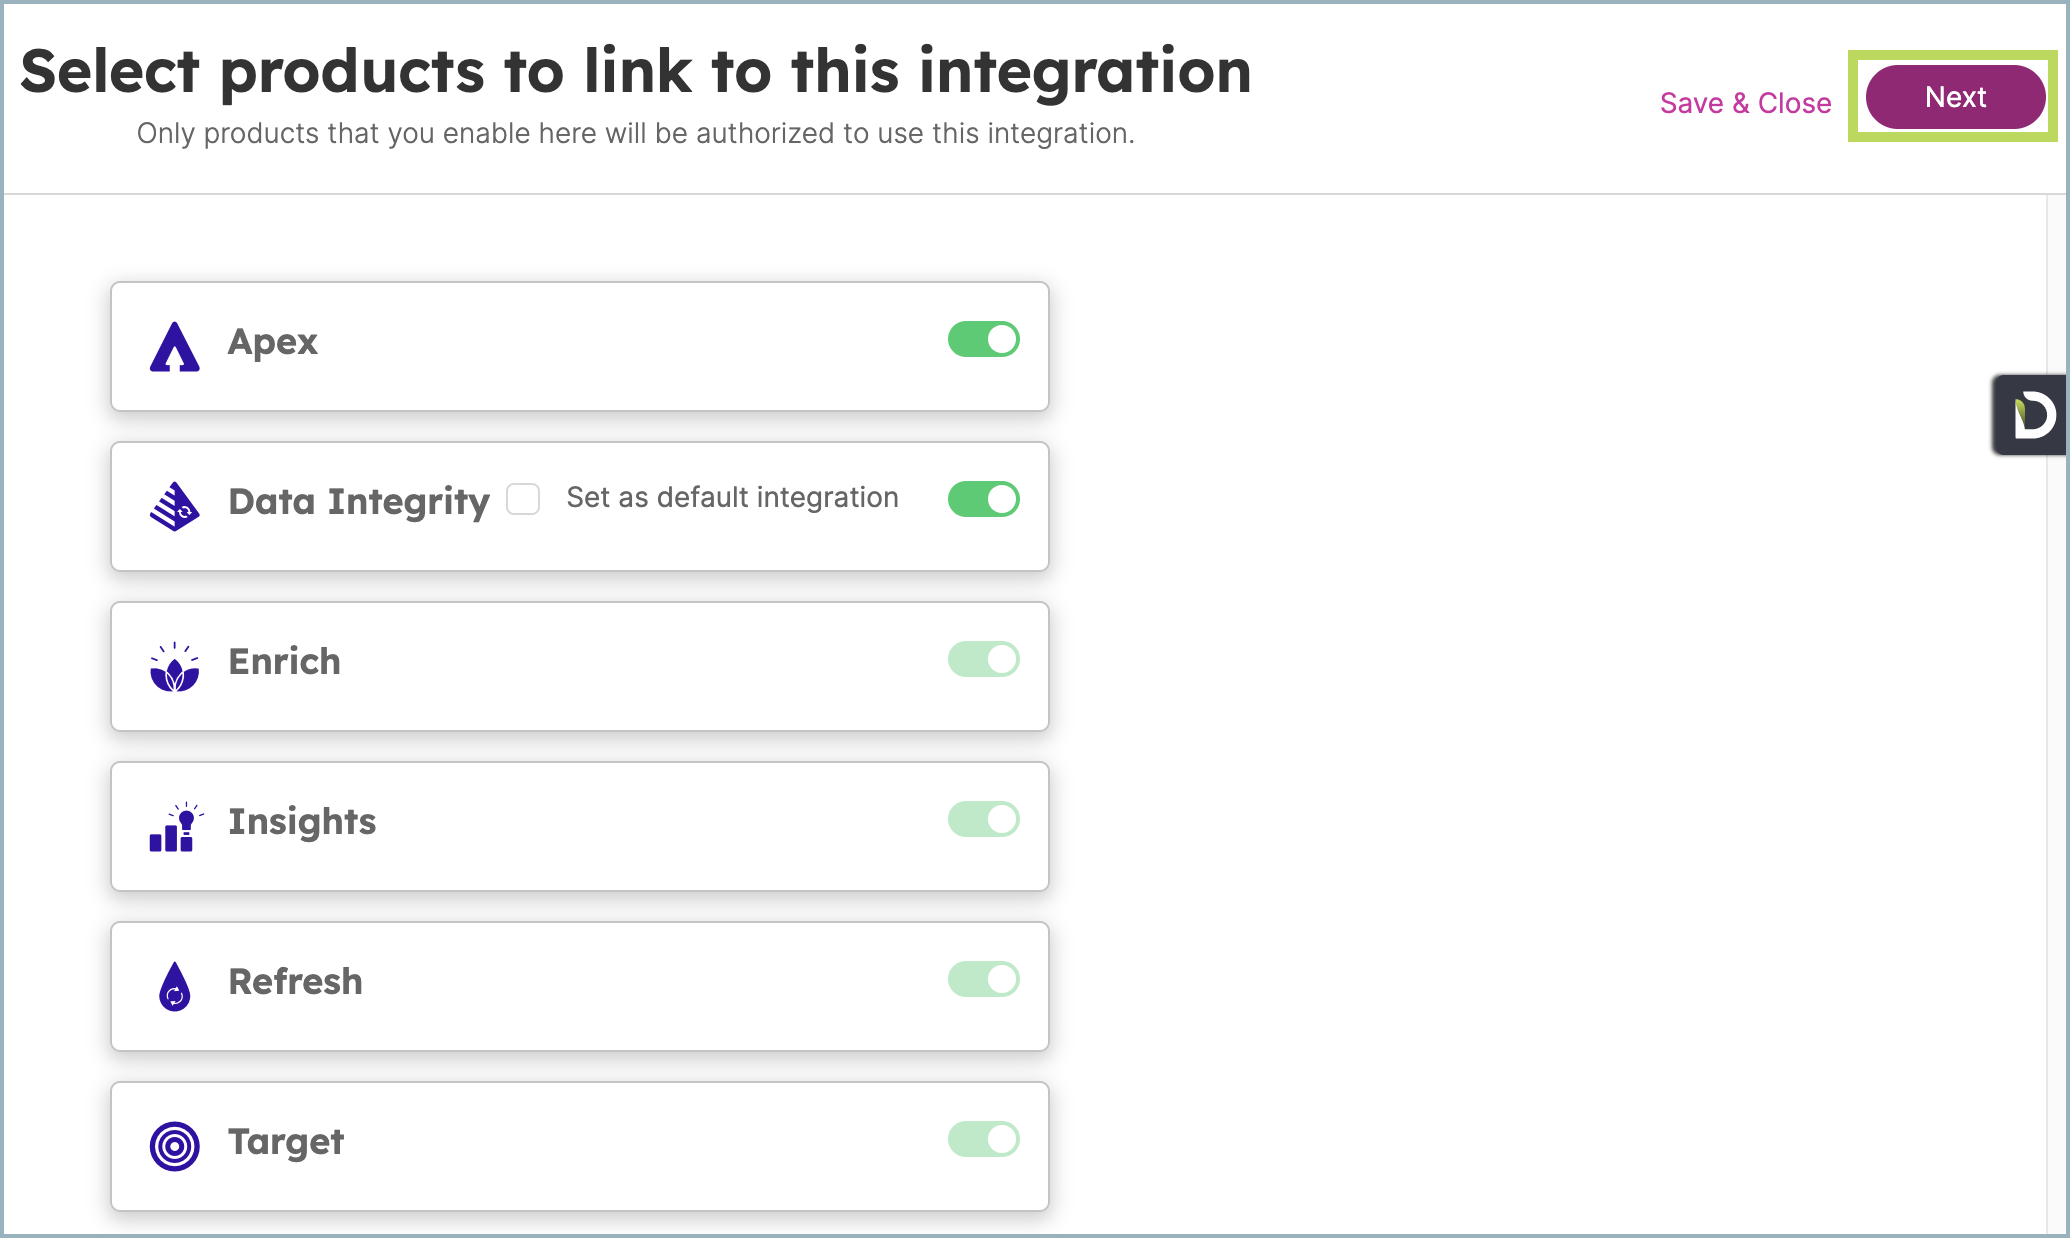2070x1238 pixels.
Task: Click the vertical scrollbar on the right
Action: pos(2056,714)
